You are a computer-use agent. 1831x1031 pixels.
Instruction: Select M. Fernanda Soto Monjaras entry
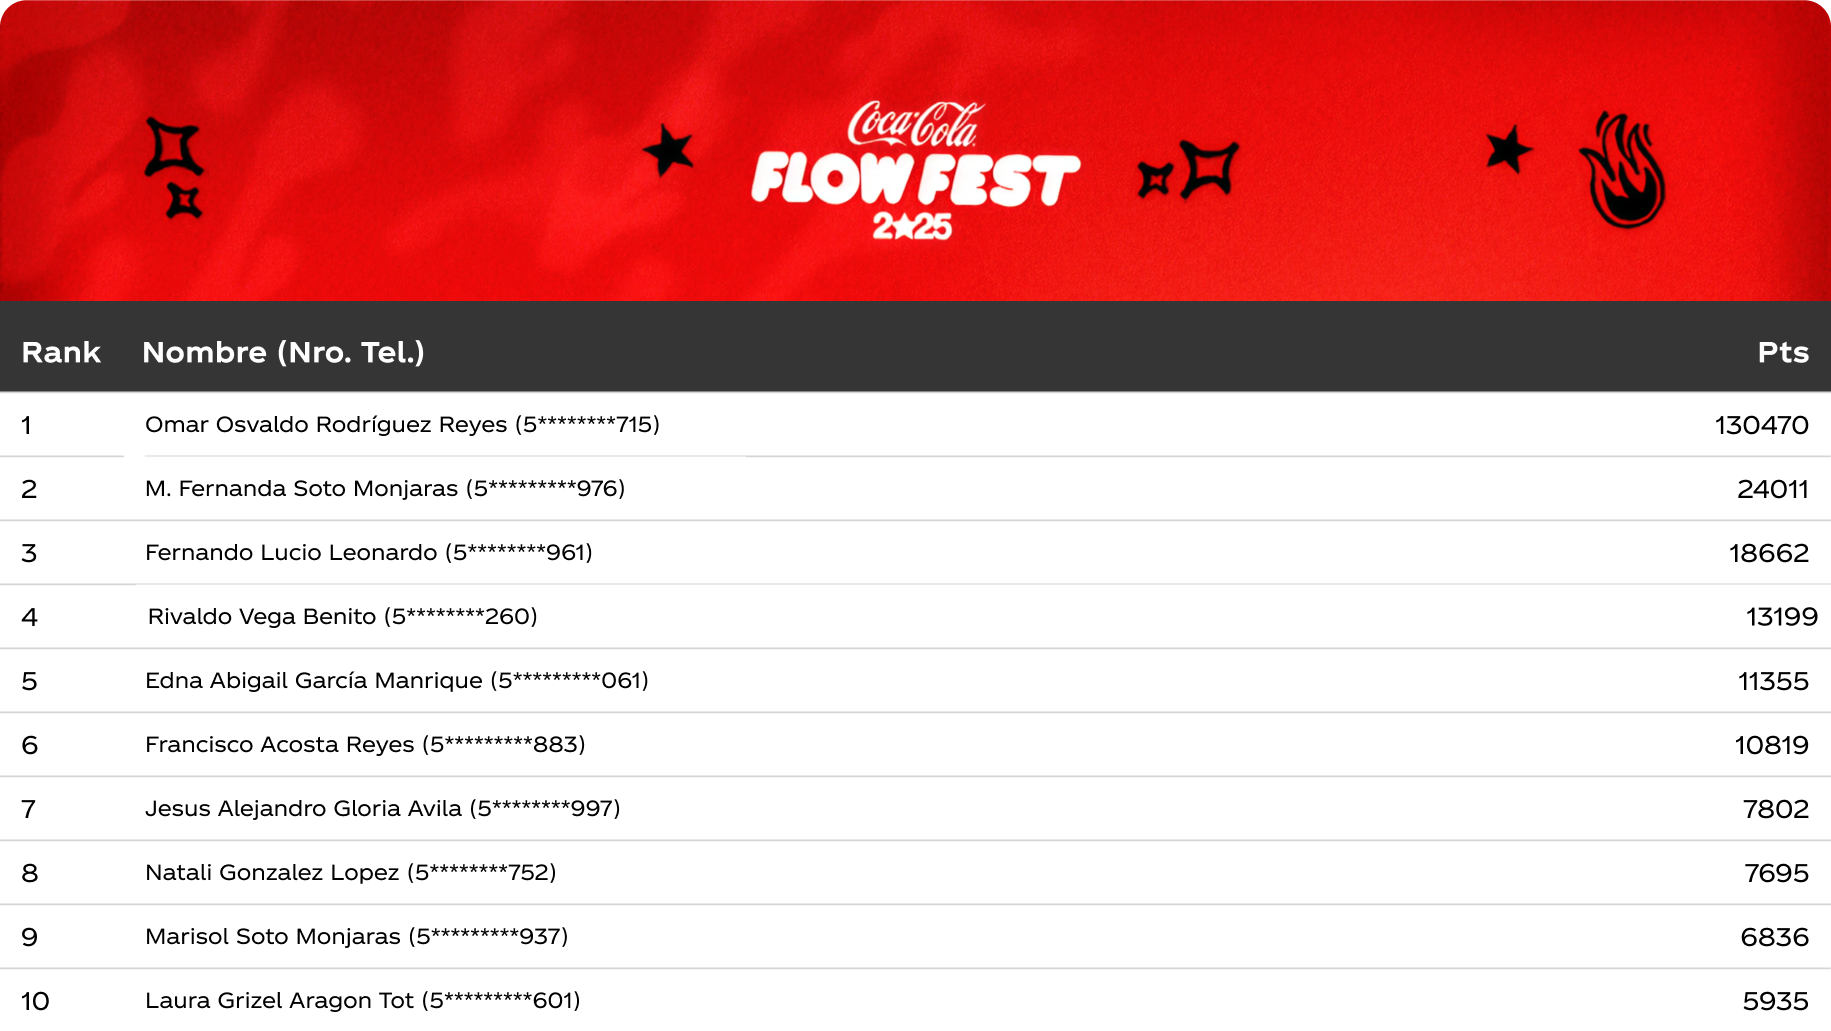click(x=385, y=489)
